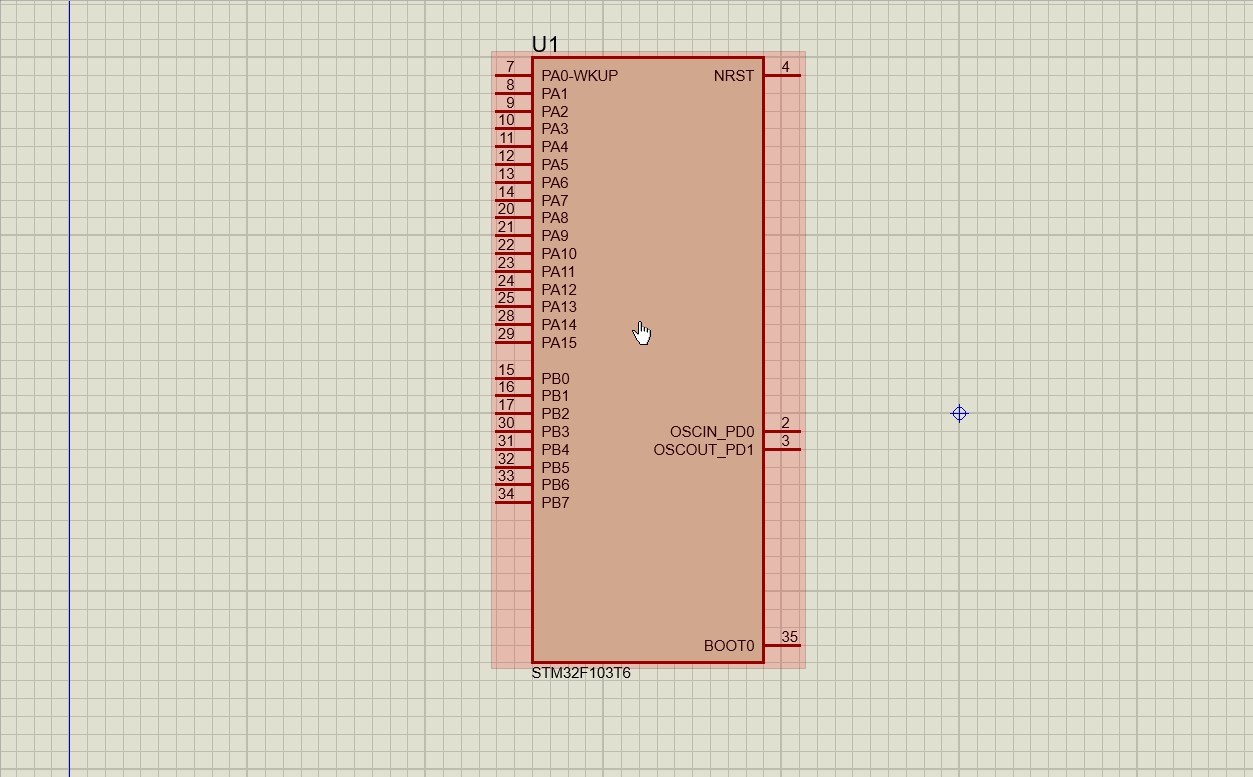
Task: Click the PA14 pin label
Action: click(x=559, y=325)
